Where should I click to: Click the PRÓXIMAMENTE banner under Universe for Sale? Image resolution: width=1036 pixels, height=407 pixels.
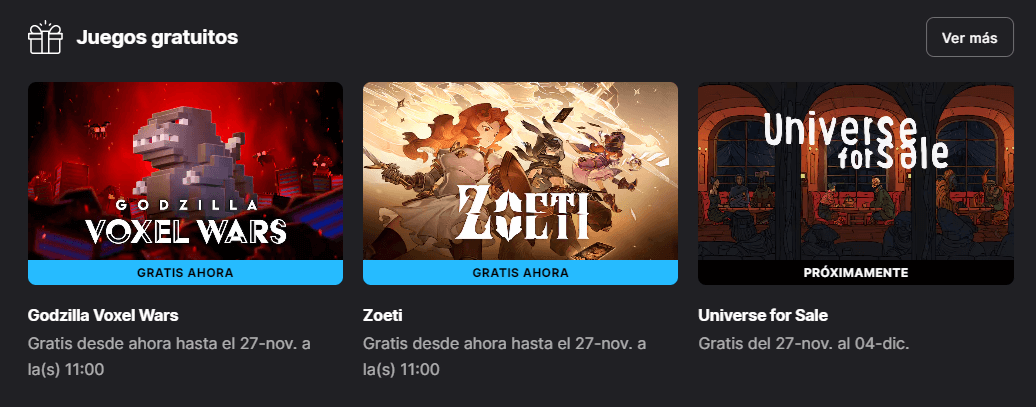pos(856,272)
